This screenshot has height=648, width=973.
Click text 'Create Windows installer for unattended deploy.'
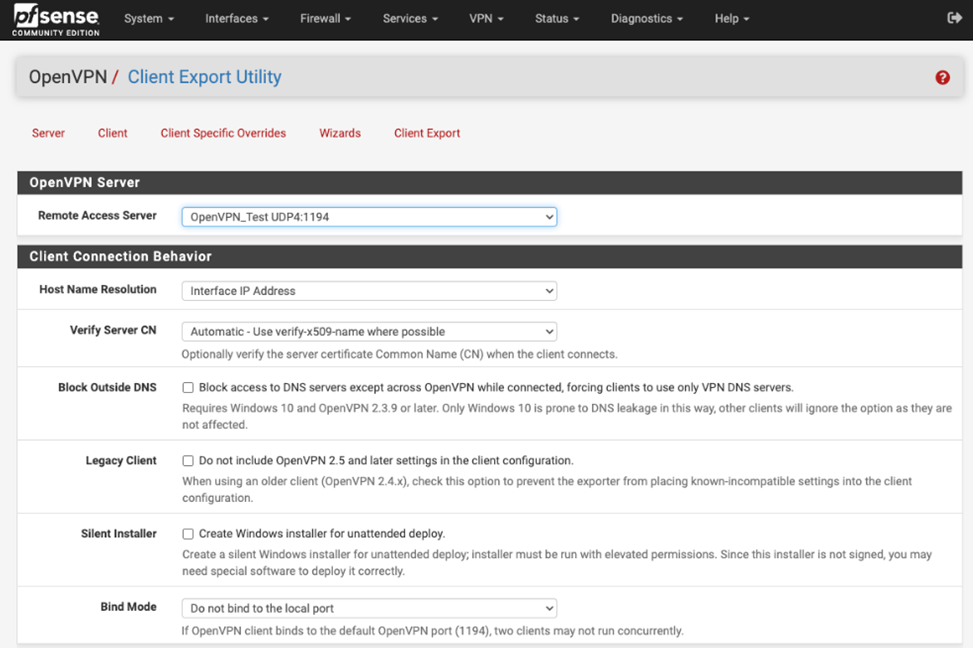coord(322,534)
